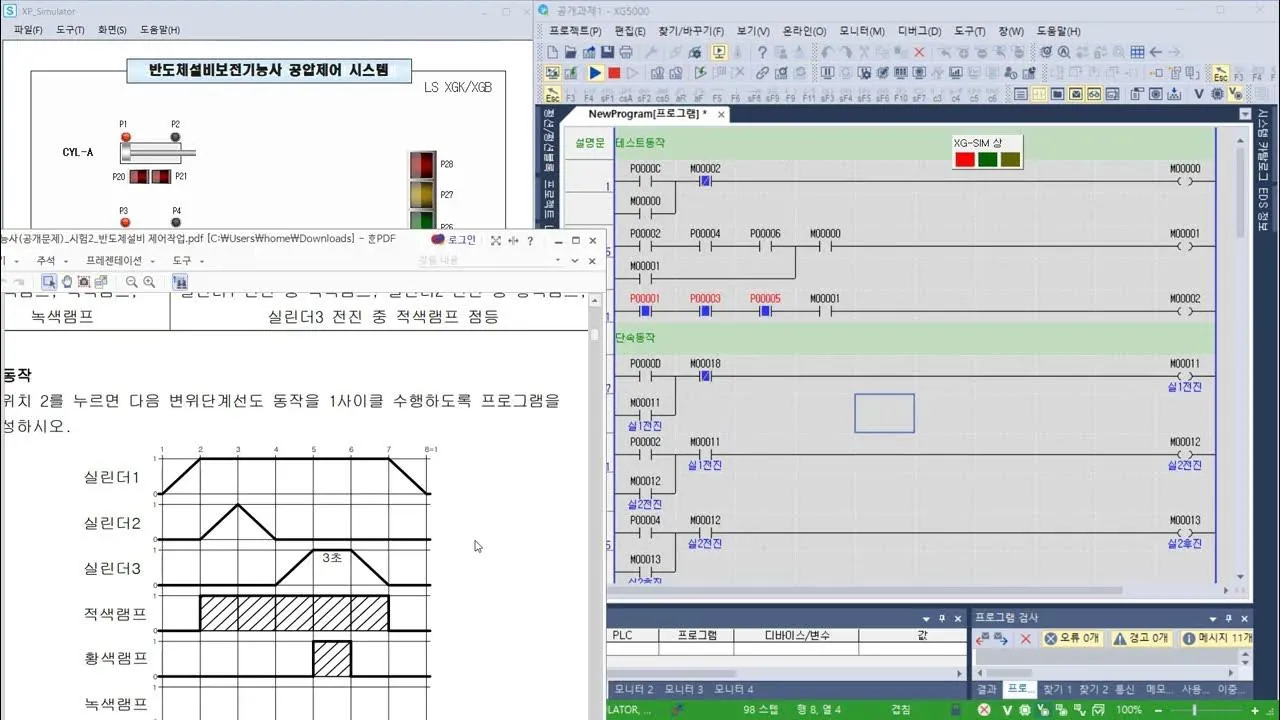Image resolution: width=1280 pixels, height=720 pixels.
Task: Click the V verify icon in ladder toolbar
Action: click(x=1199, y=93)
